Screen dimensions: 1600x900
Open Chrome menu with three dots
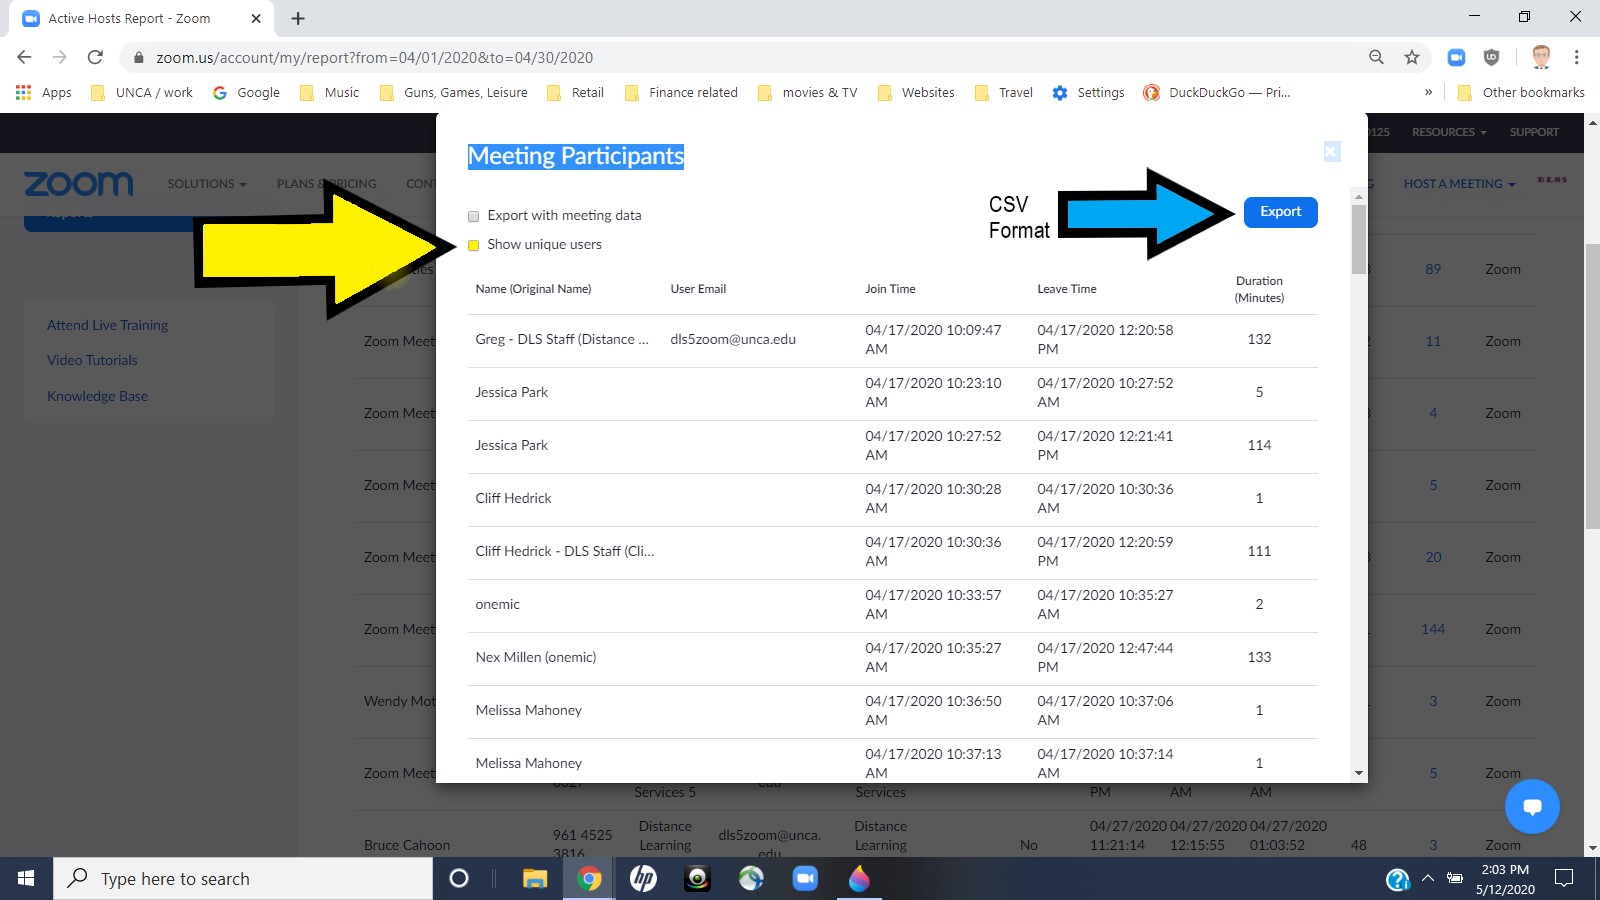pos(1576,58)
